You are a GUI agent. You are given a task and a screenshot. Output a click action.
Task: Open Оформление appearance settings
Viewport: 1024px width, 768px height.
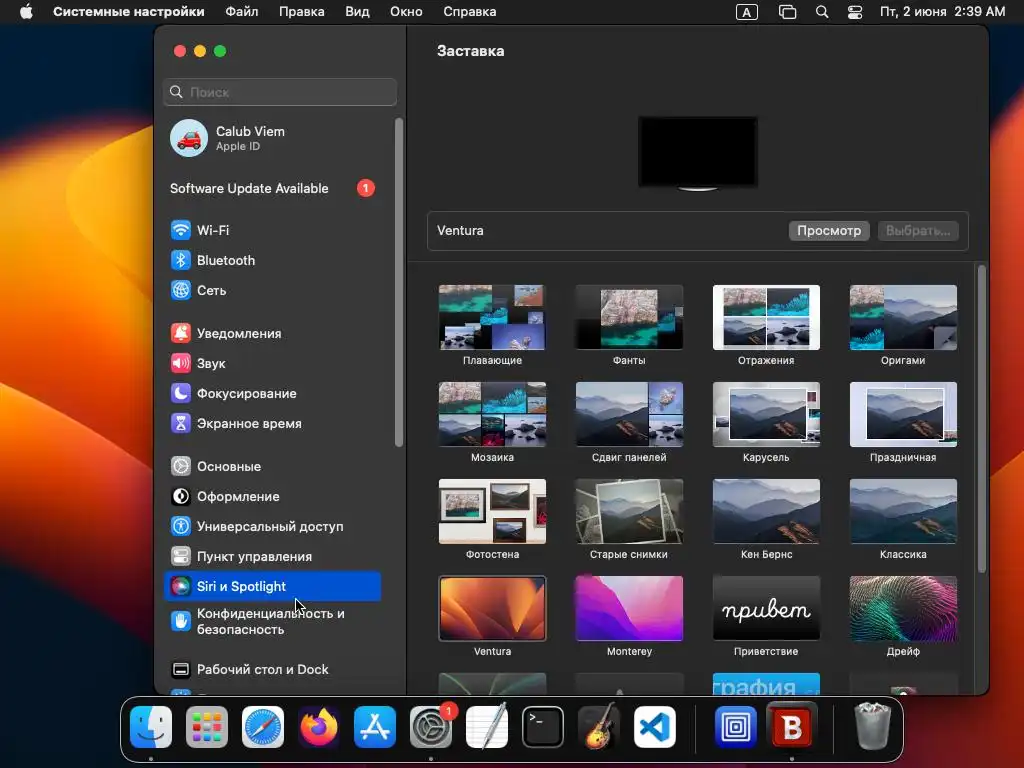[x=272, y=496]
